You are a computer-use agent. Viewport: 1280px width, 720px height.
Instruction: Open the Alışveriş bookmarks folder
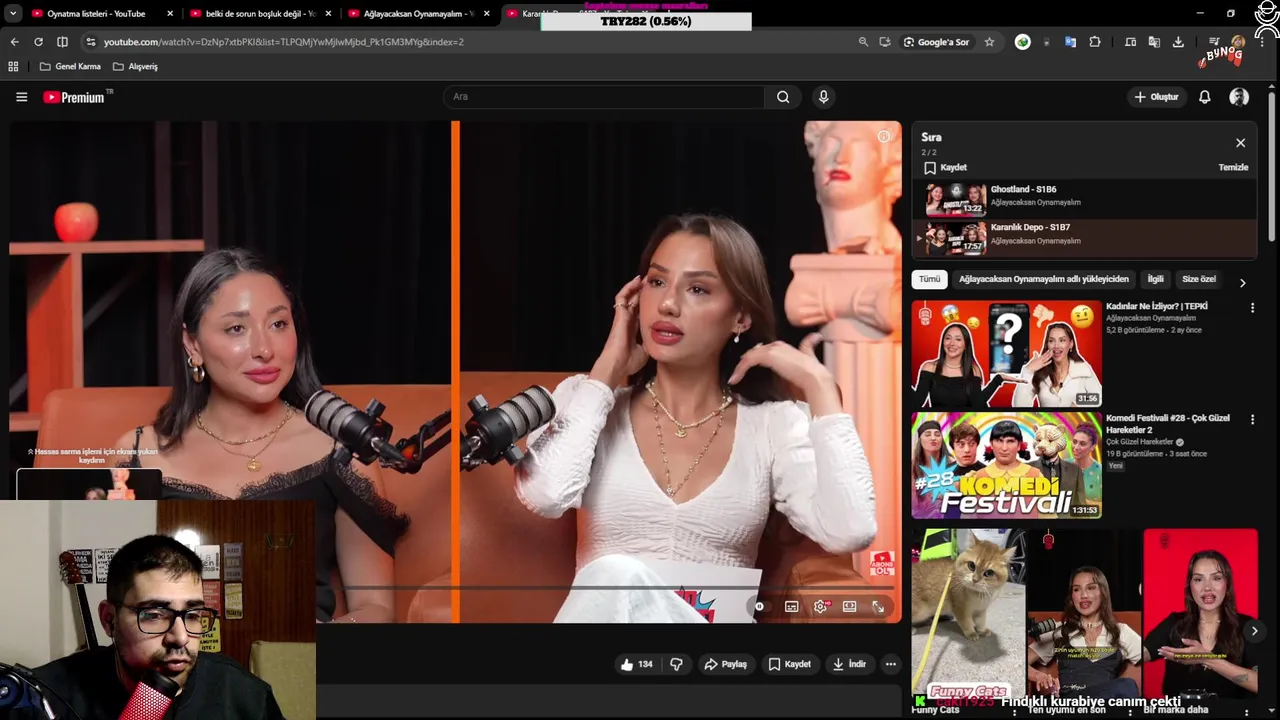[135, 66]
